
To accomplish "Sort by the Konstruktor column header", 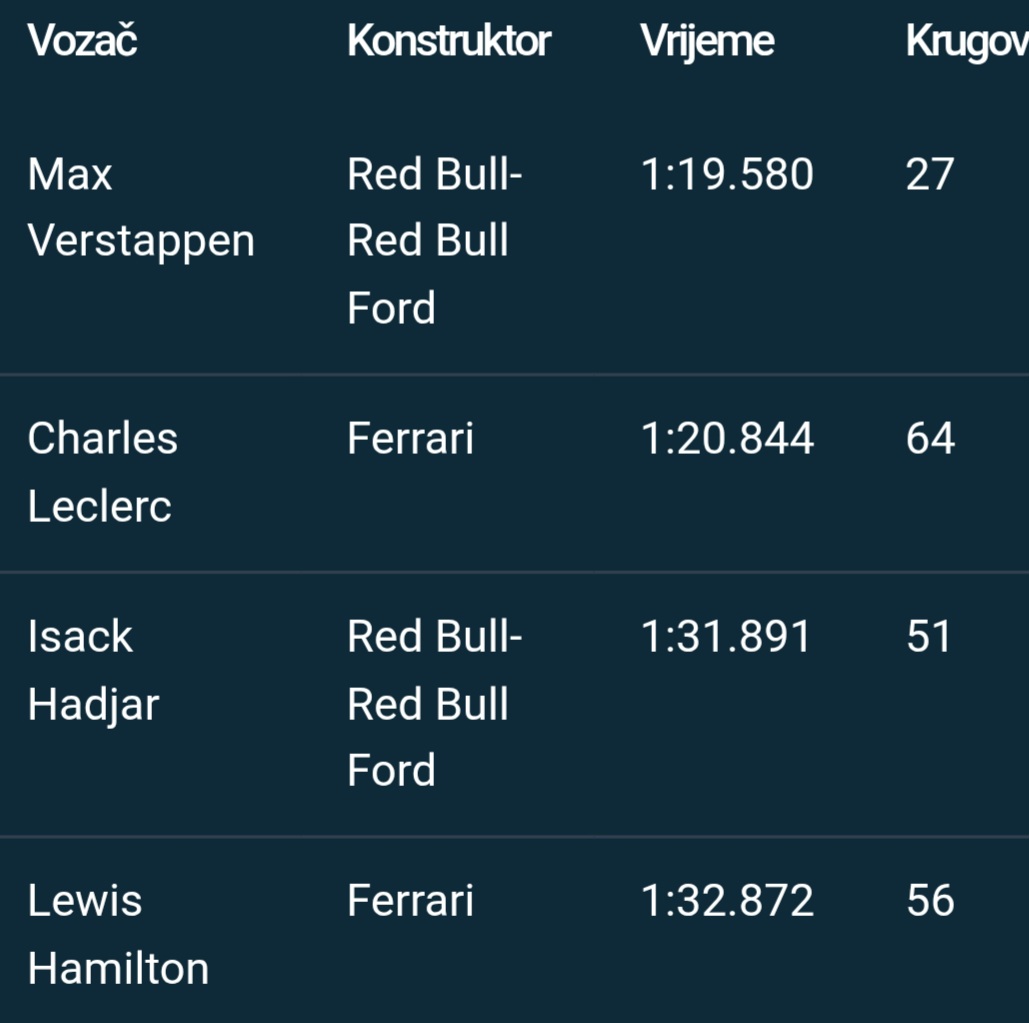I will (449, 41).
